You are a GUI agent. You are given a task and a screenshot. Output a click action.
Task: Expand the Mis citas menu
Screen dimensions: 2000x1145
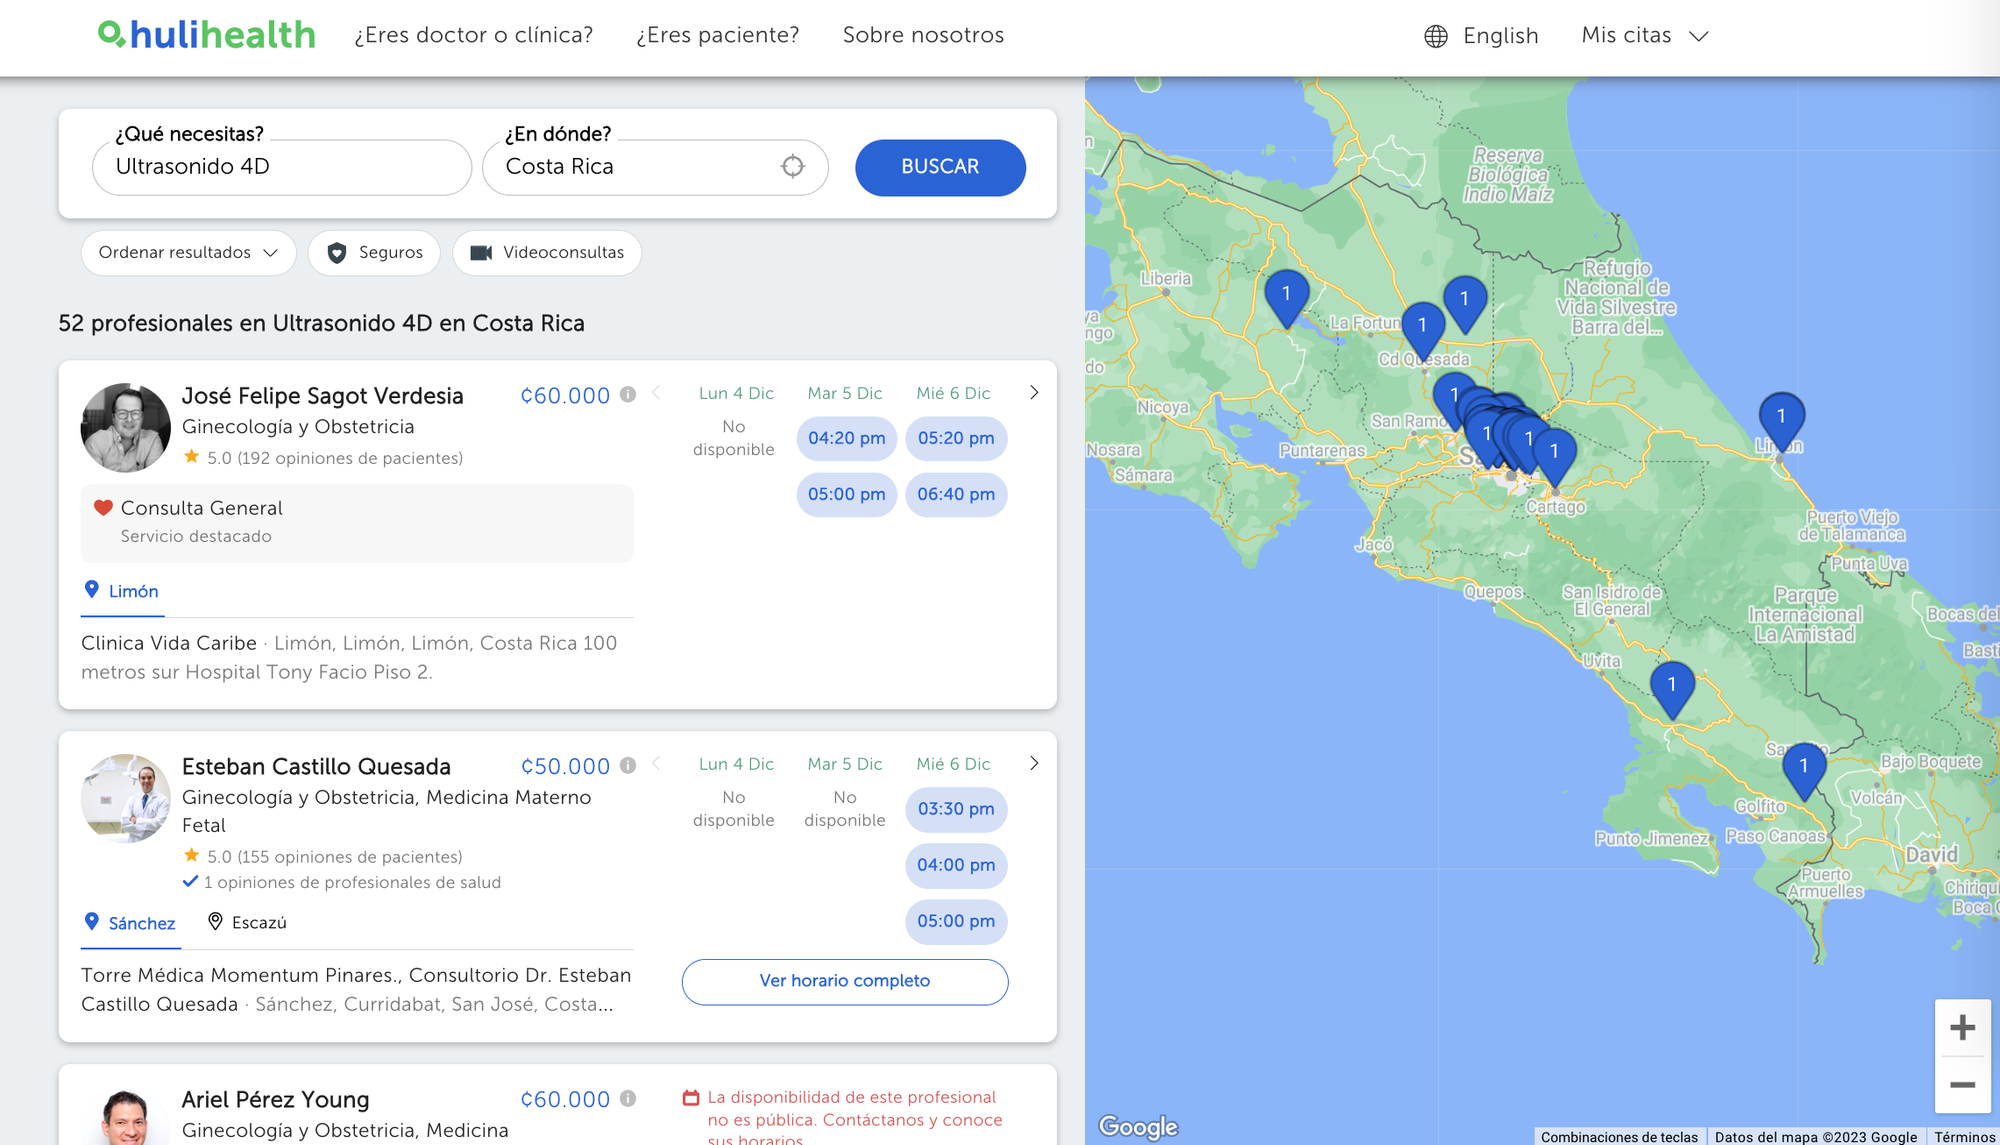[1645, 36]
